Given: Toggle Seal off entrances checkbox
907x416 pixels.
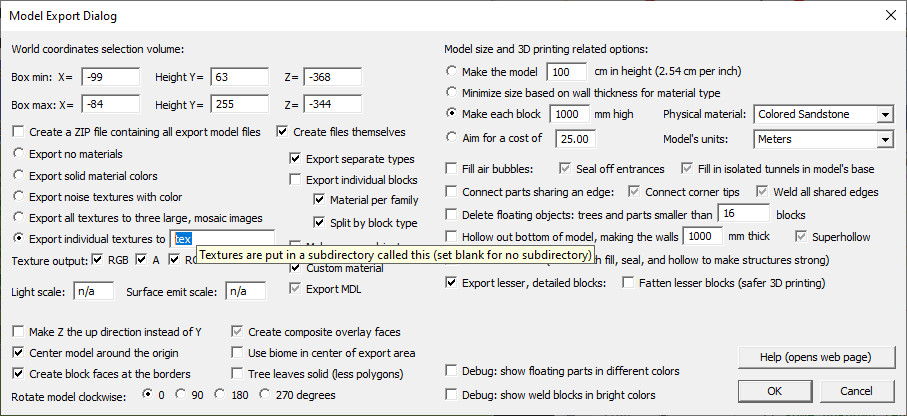Looking at the screenshot, I should tap(565, 169).
